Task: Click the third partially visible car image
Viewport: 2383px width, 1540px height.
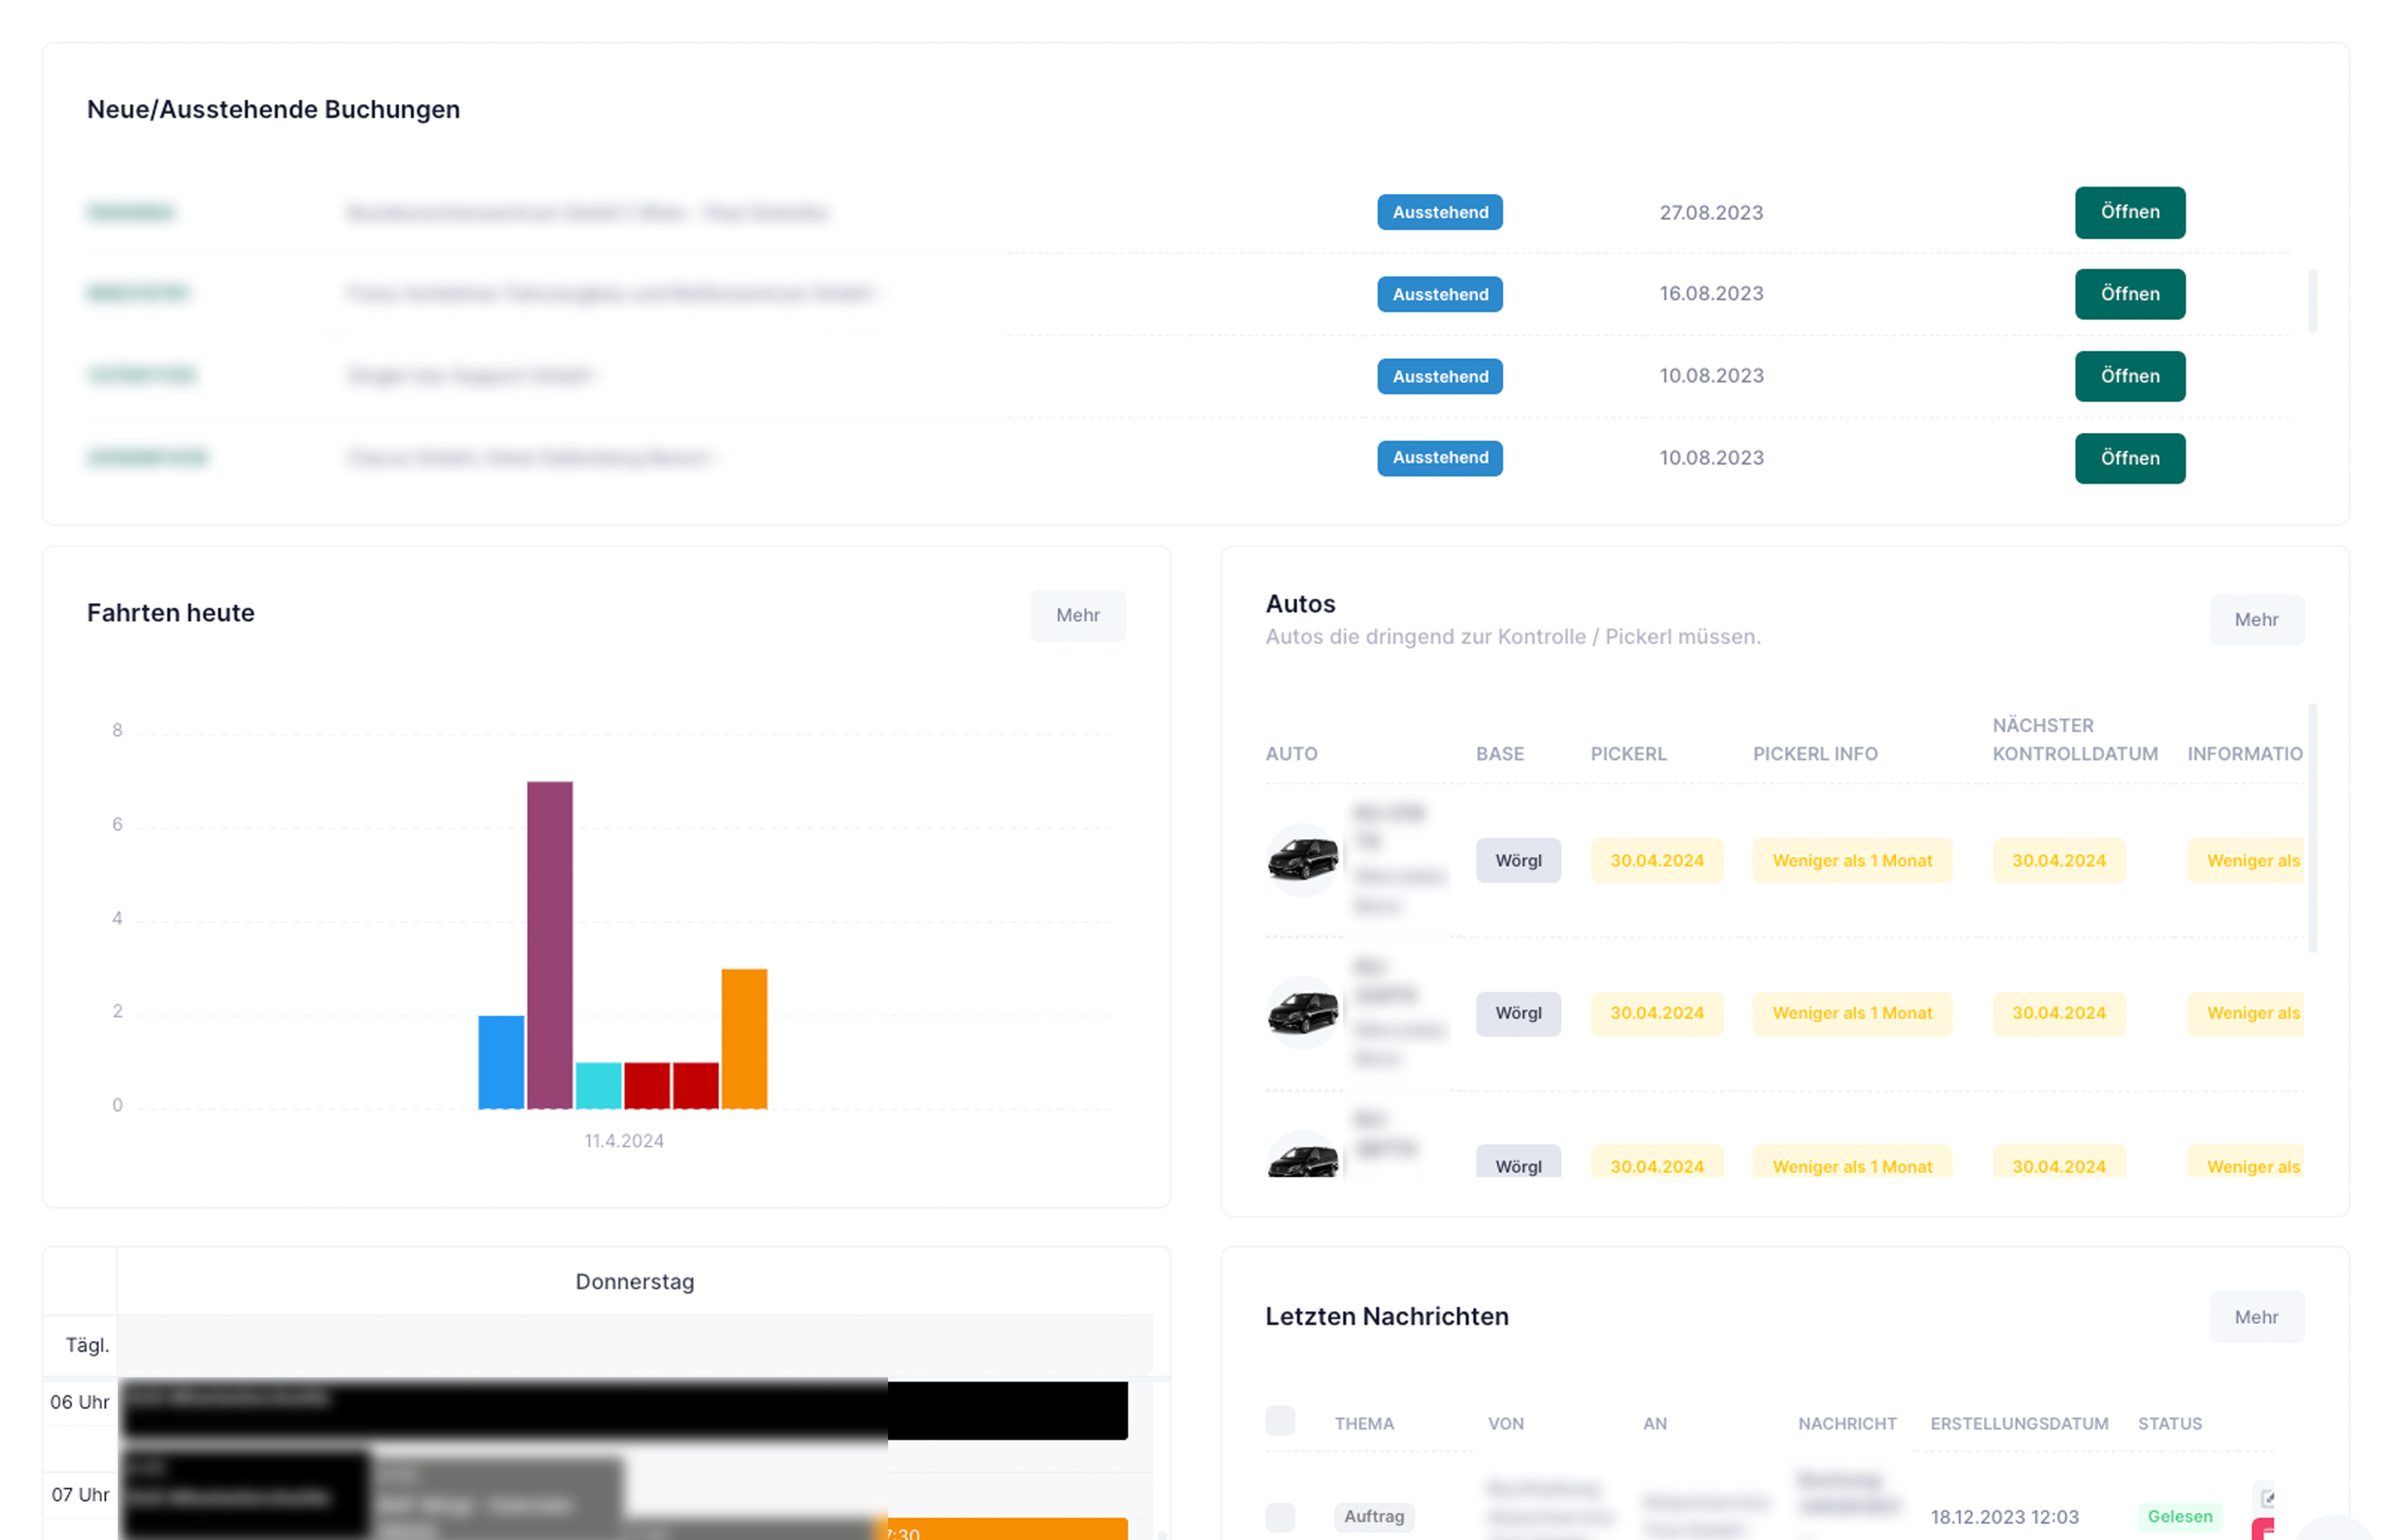Action: (x=1302, y=1160)
